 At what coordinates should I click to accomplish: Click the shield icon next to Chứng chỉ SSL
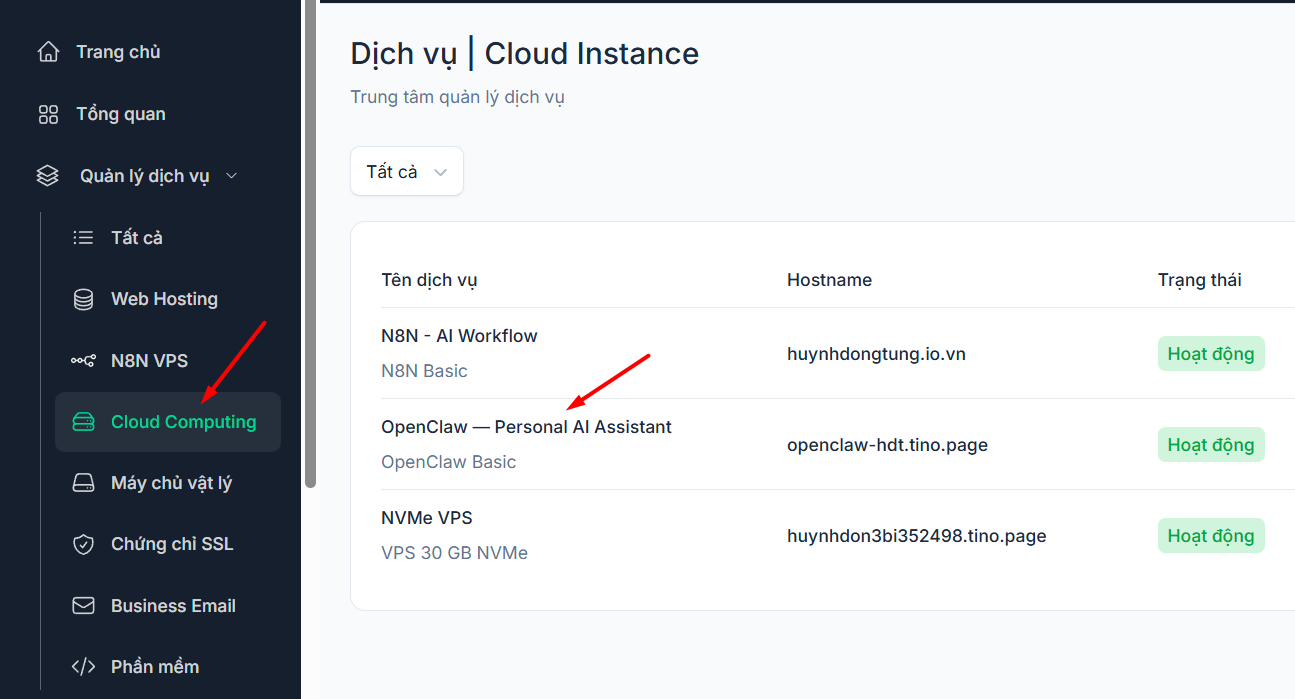pyautogui.click(x=83, y=543)
